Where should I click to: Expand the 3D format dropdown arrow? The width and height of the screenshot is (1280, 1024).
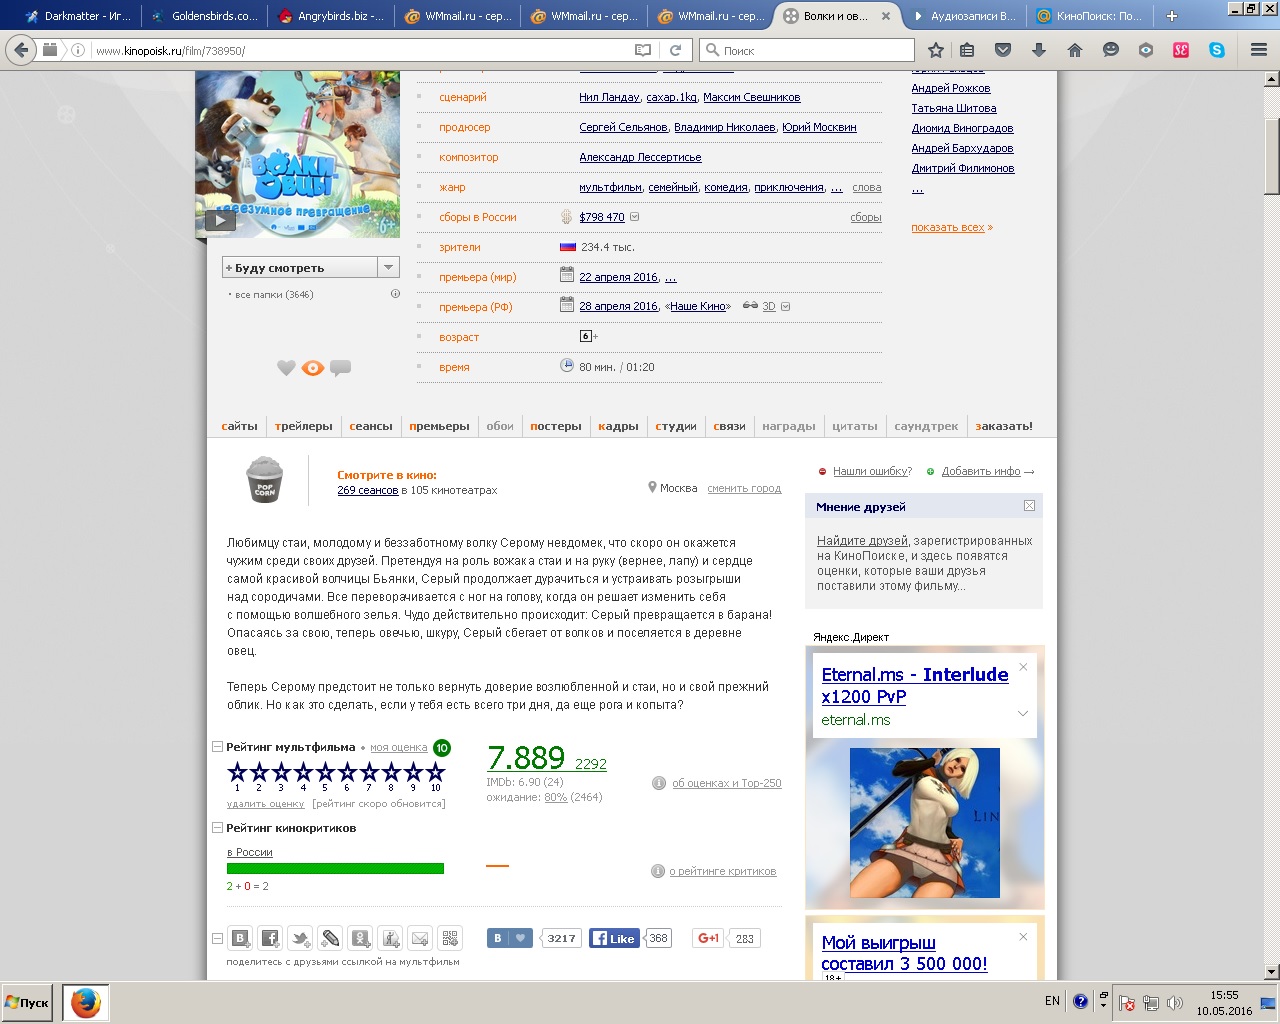[785, 307]
